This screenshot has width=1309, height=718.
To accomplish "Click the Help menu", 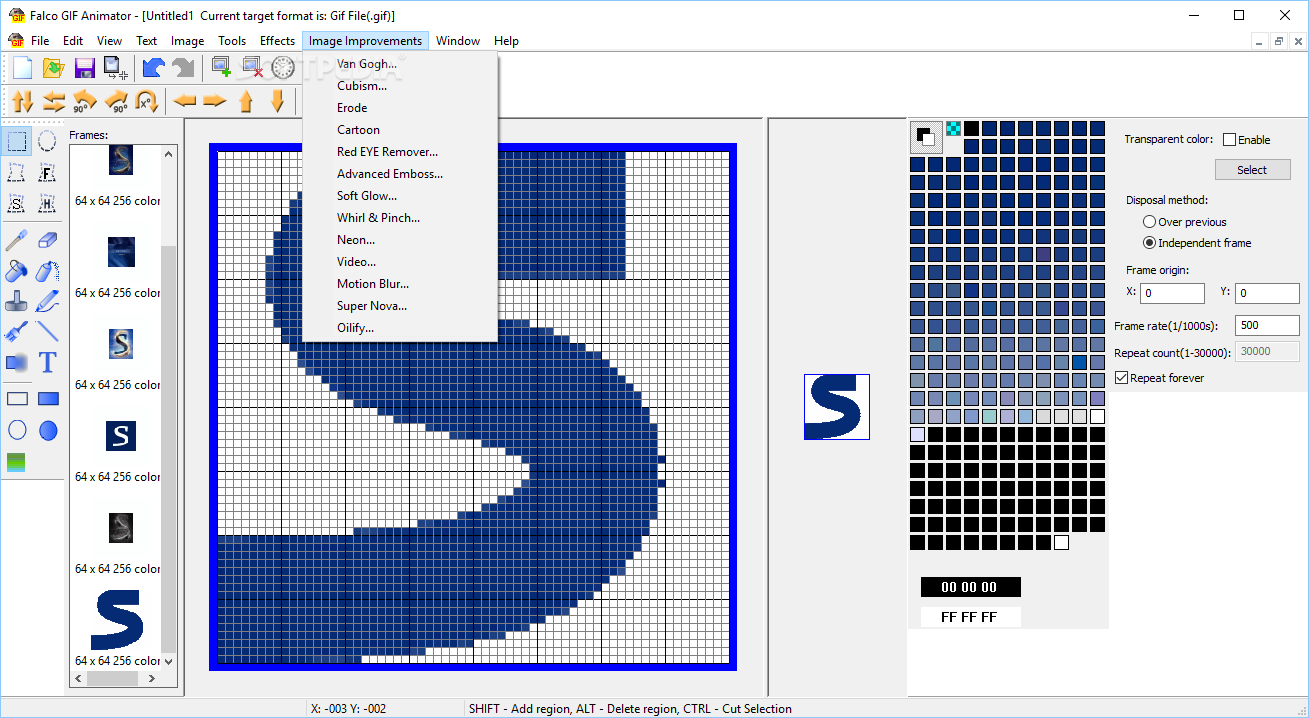I will (506, 41).
